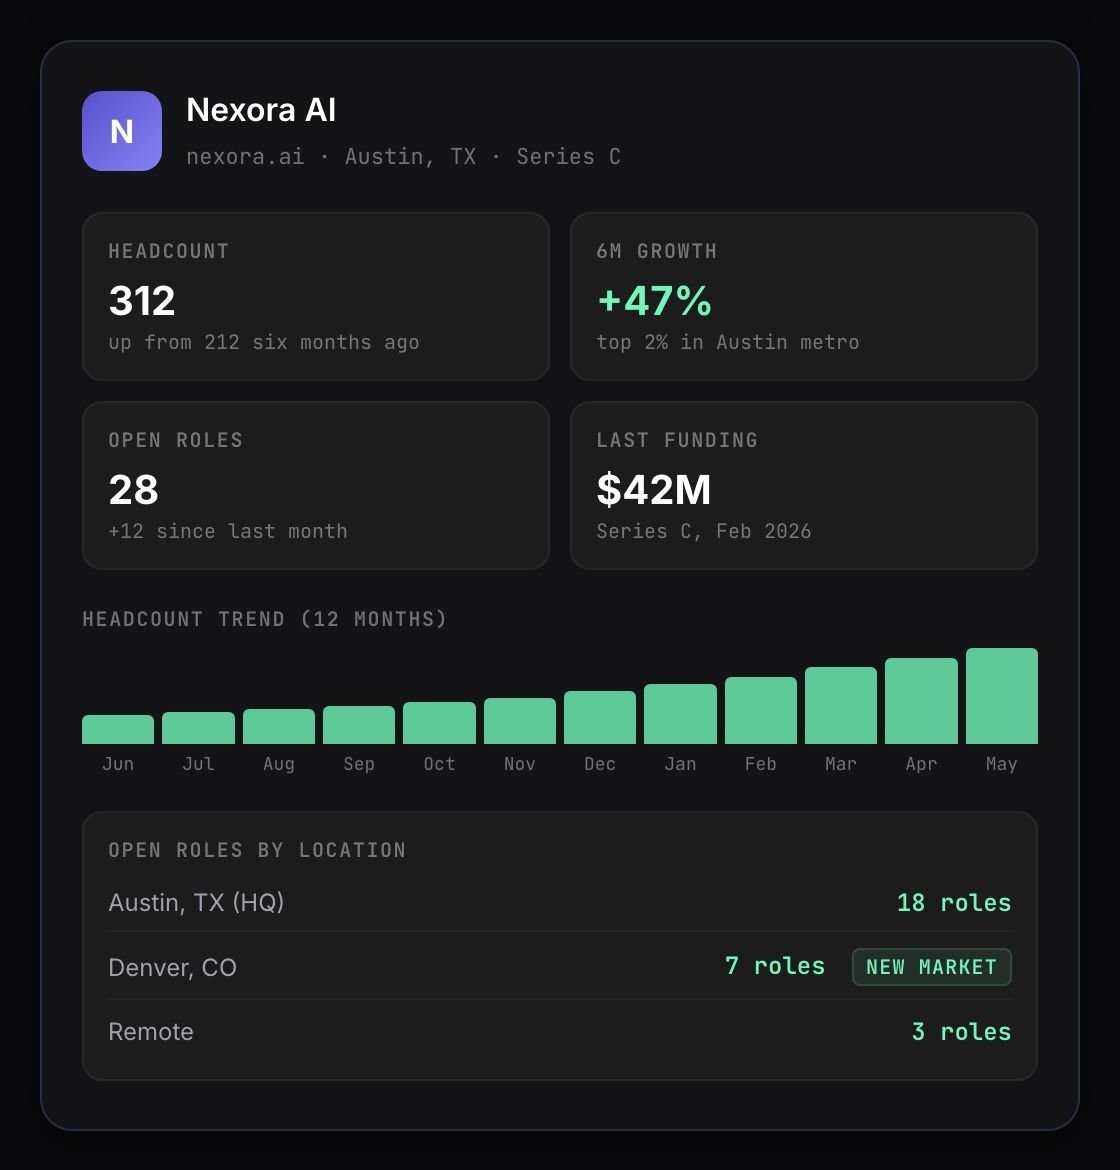Open the nexora.ai website text
1120x1170 pixels.
245,157
